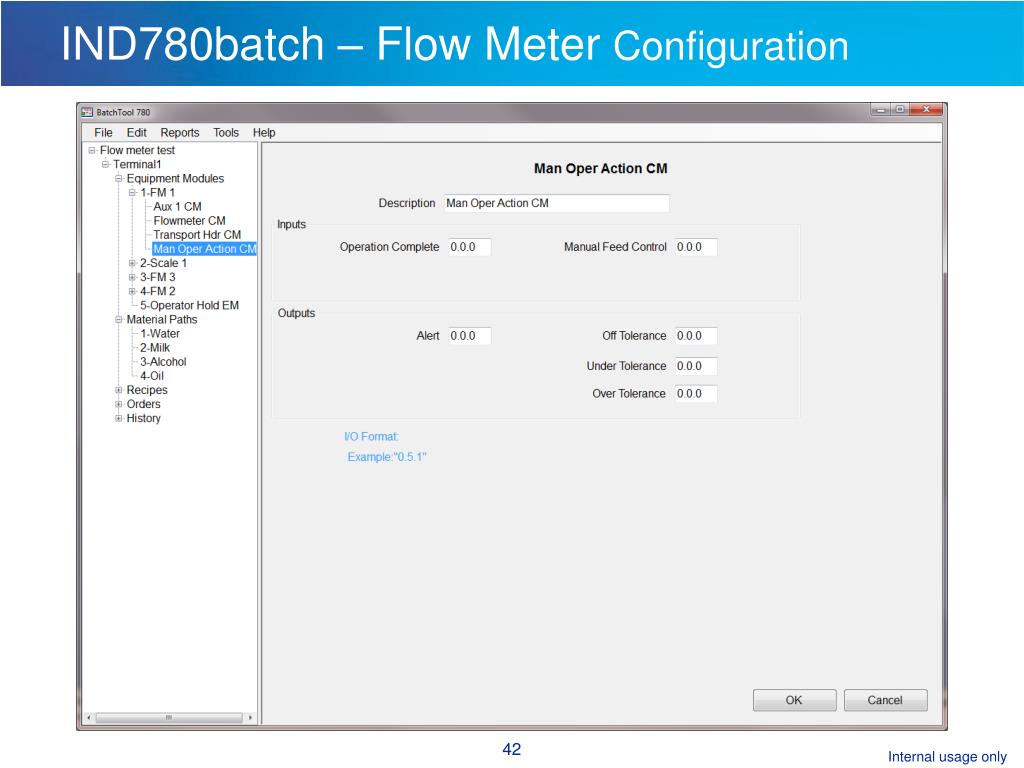Select the 3-Alcohol material path
The height and width of the screenshot is (768, 1024).
tap(163, 362)
